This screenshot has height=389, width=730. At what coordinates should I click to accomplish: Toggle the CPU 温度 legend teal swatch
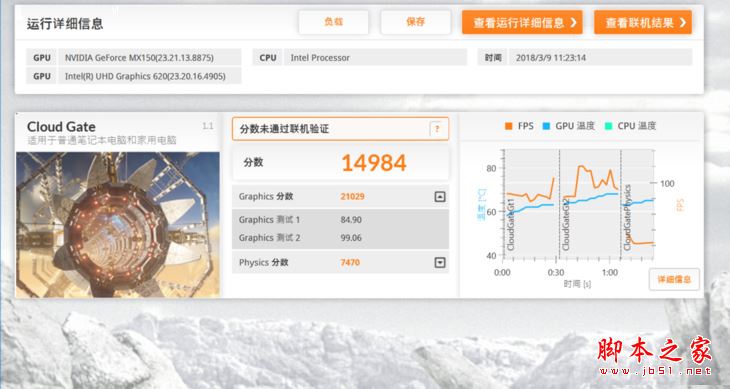click(608, 126)
